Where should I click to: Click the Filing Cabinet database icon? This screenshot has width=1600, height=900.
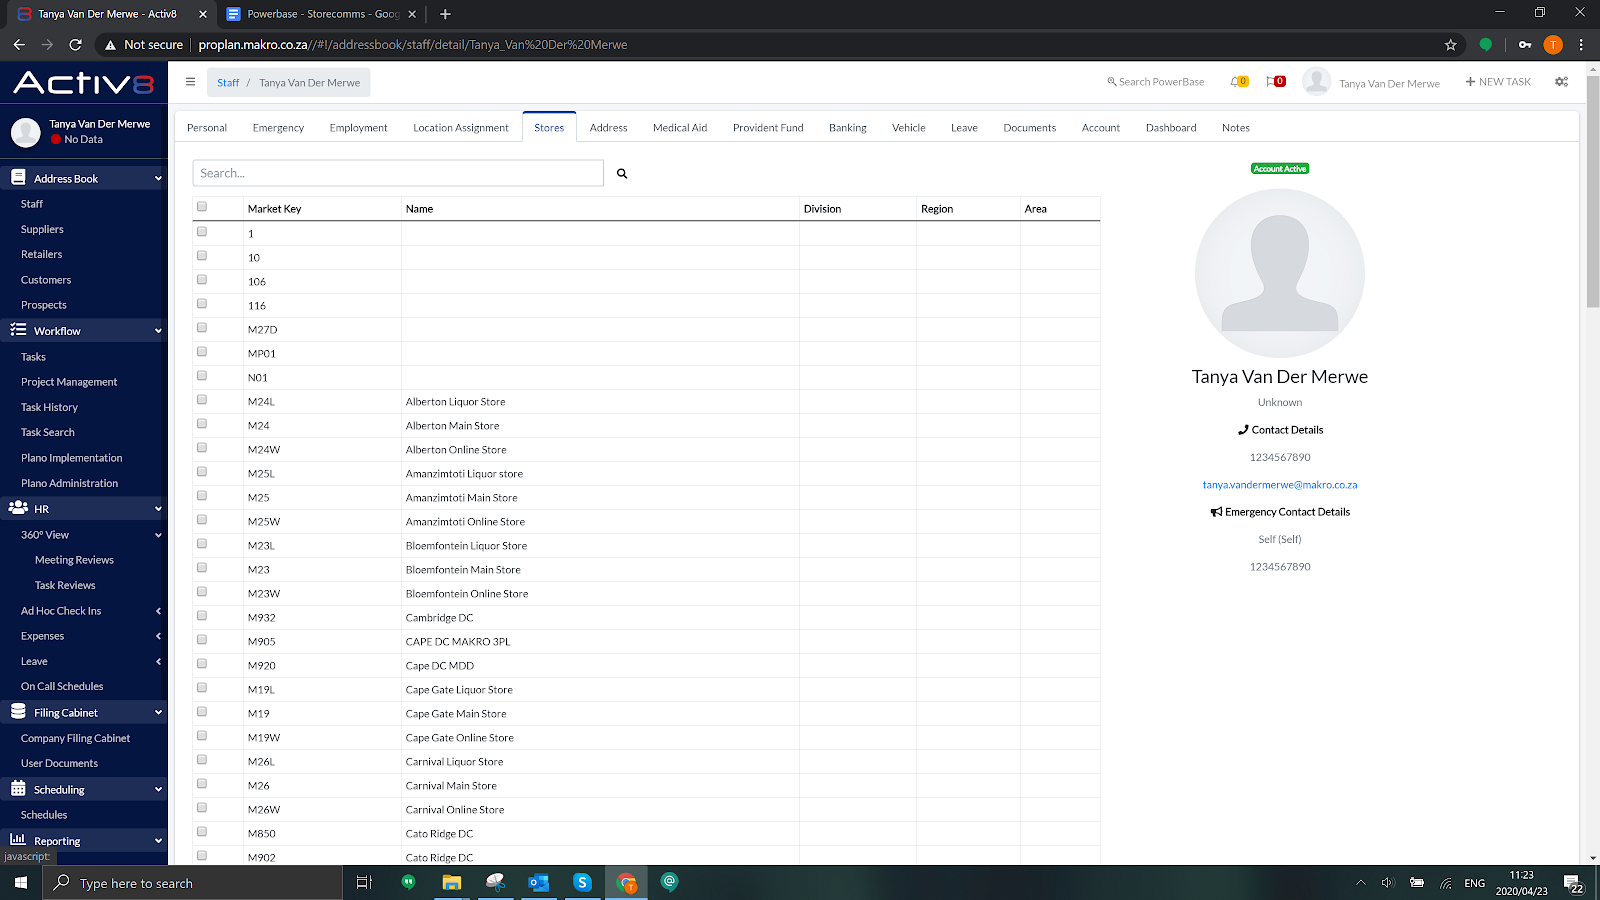tap(18, 712)
